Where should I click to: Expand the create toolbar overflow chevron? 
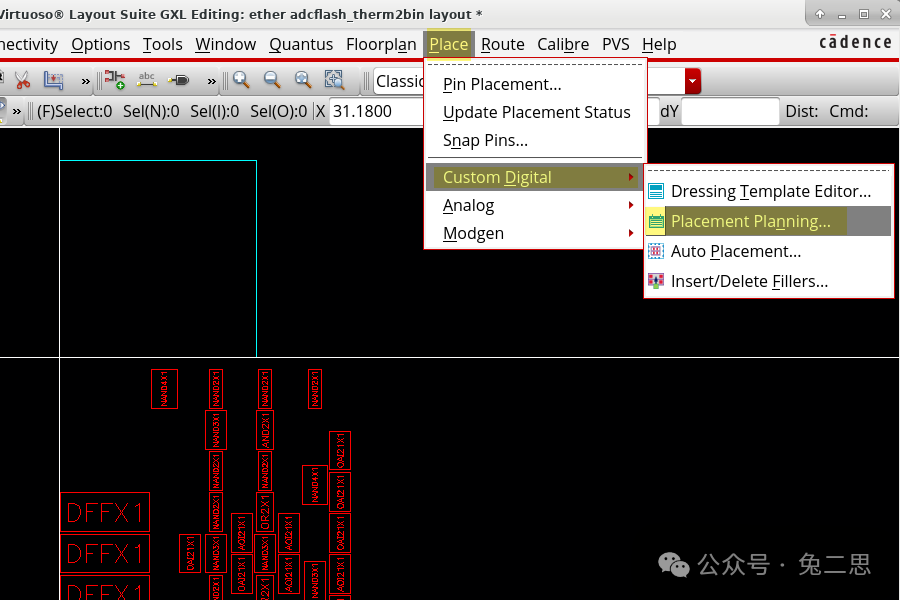(x=212, y=82)
